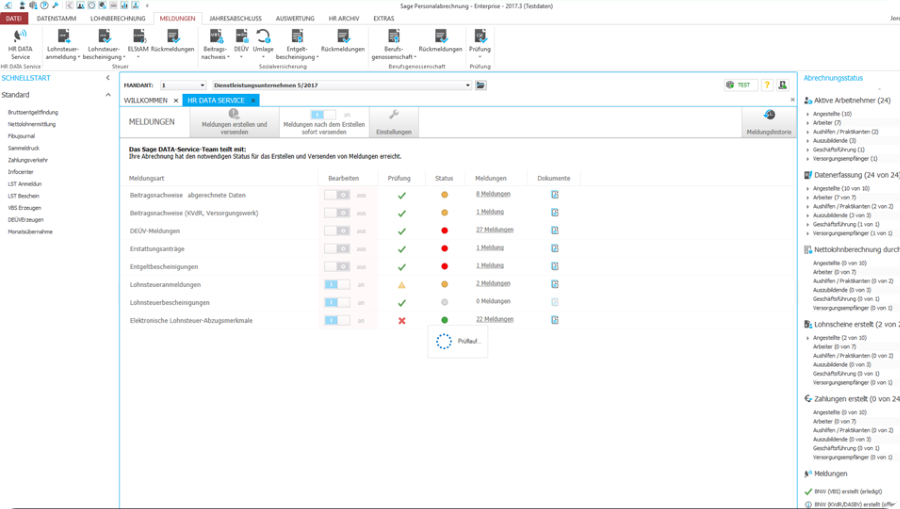Open the Elektronische Lohnsteuer-Abzugsmerkmale document icon

coord(554,320)
